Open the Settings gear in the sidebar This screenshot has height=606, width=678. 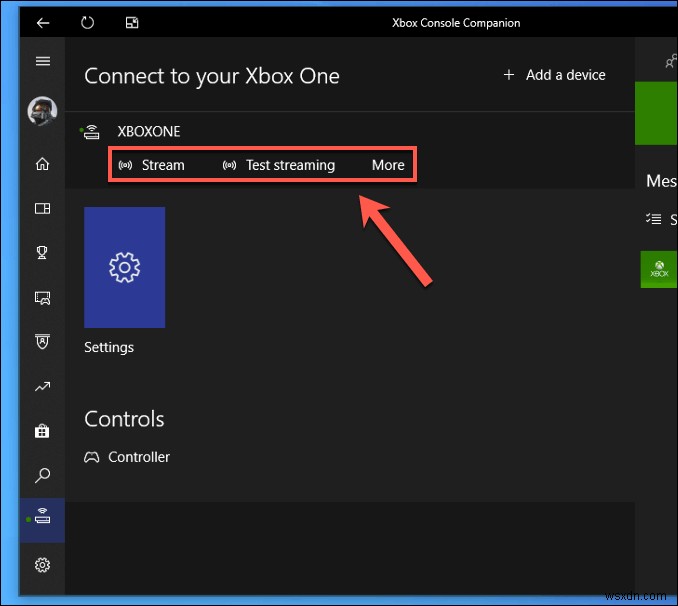point(42,565)
